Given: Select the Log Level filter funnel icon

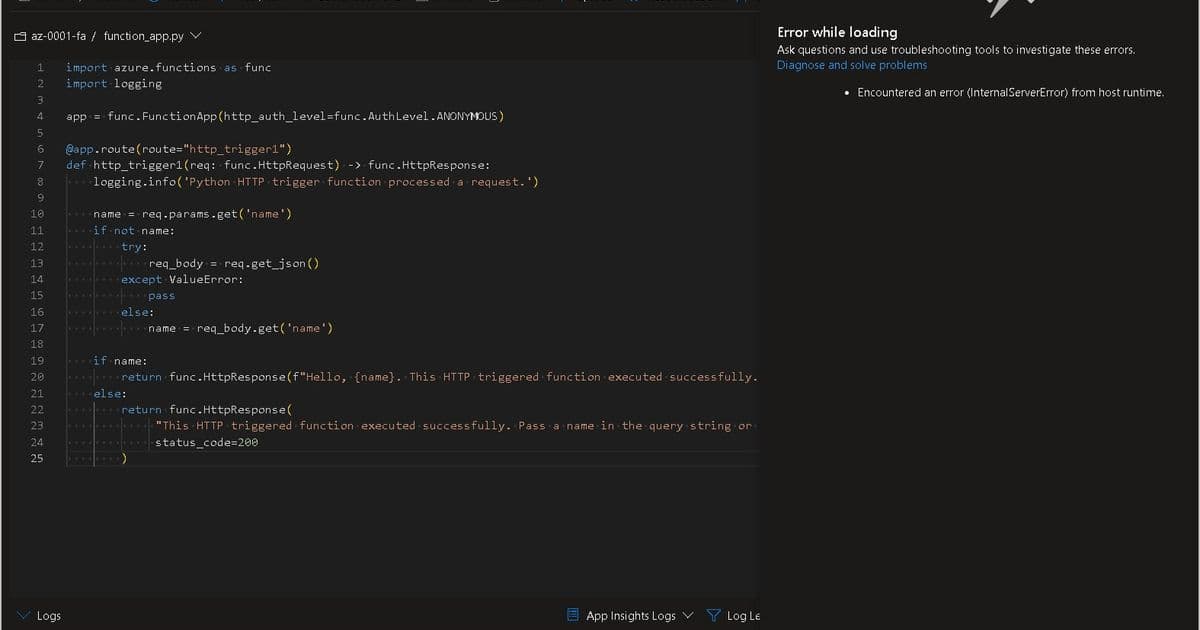Looking at the screenshot, I should pyautogui.click(x=713, y=615).
